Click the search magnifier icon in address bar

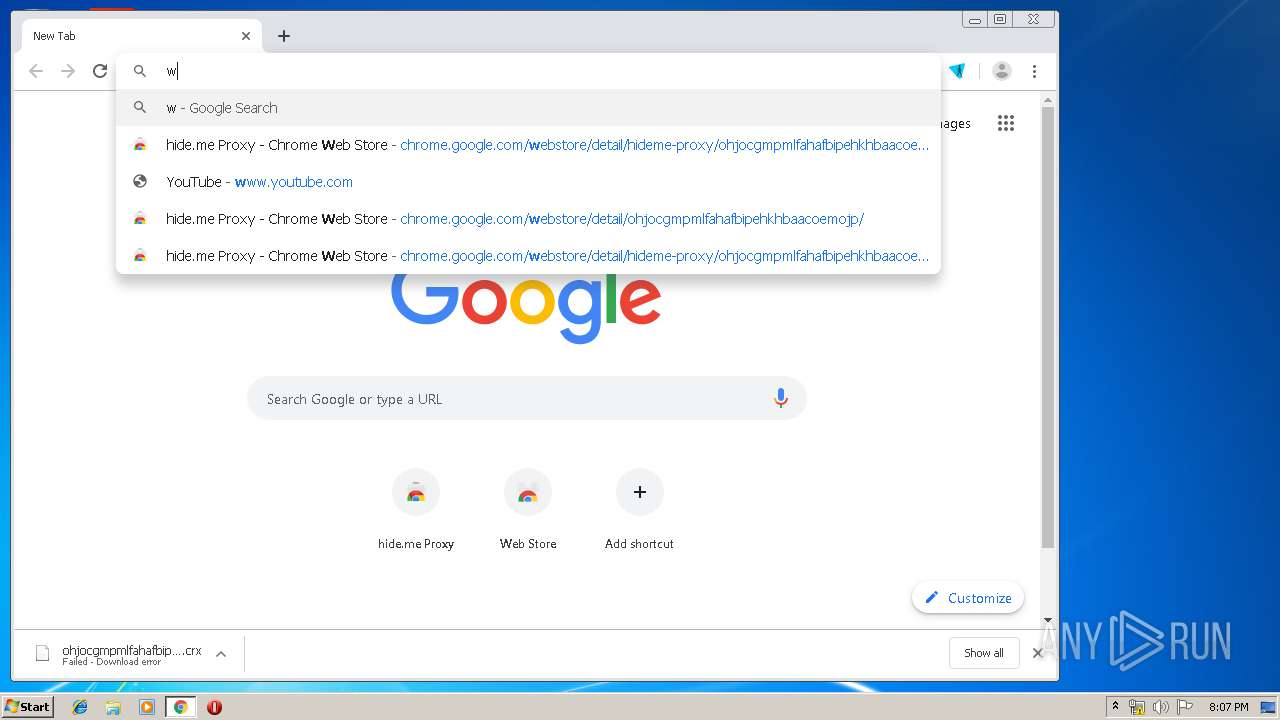[140, 71]
